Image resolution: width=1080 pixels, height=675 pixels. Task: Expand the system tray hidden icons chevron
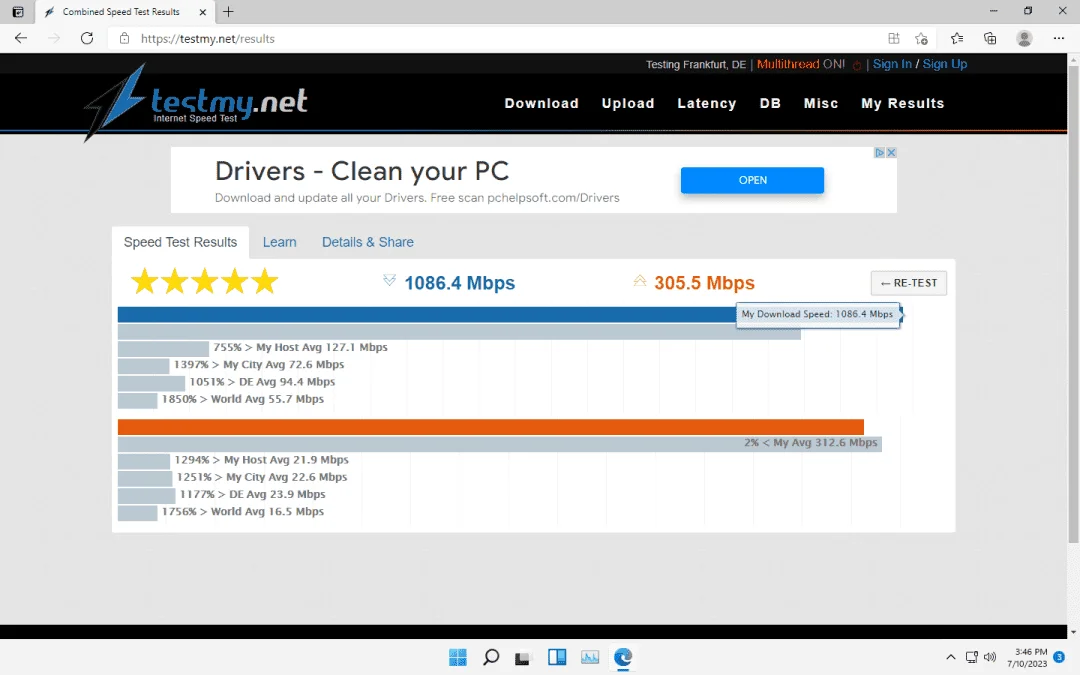pyautogui.click(x=951, y=658)
